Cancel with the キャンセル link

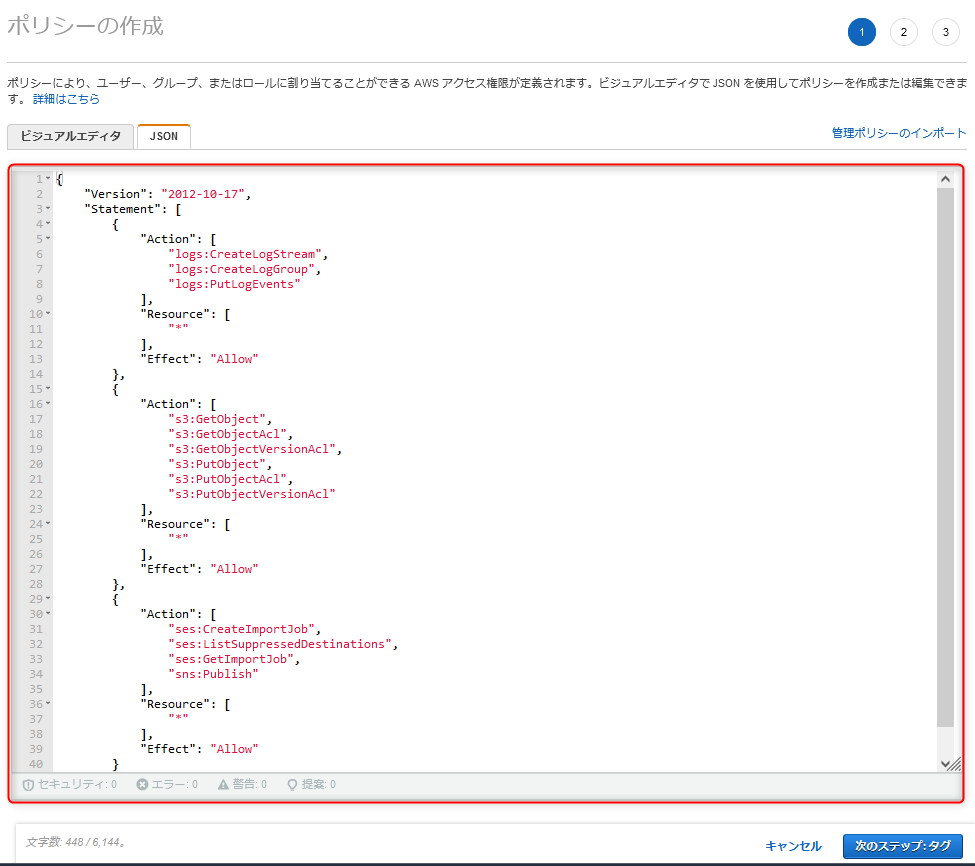point(793,845)
